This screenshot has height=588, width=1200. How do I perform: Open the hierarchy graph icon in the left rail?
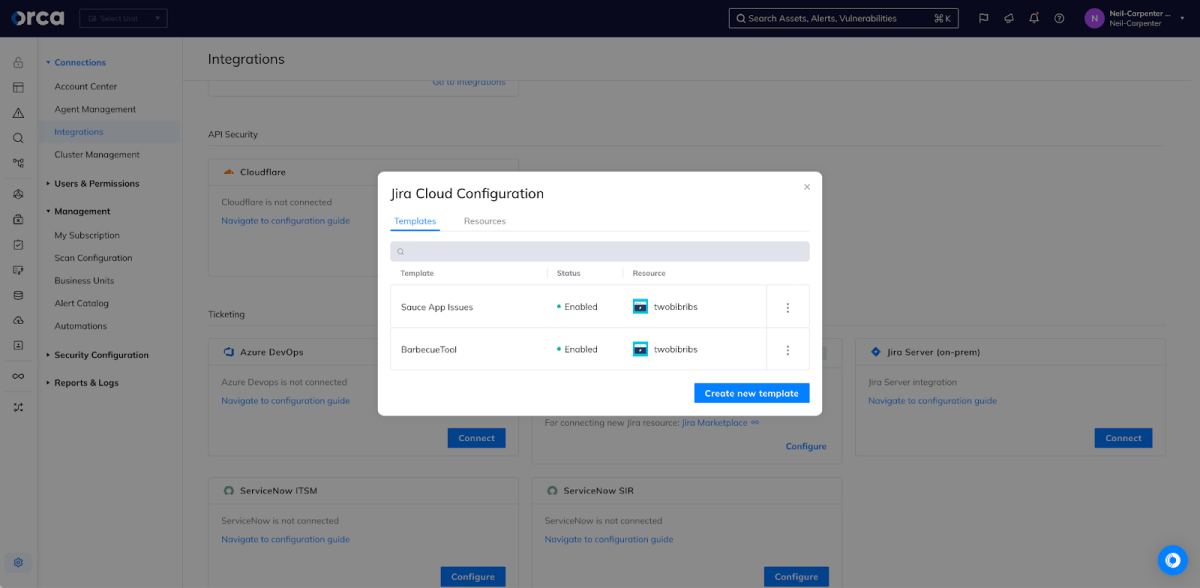(18, 163)
